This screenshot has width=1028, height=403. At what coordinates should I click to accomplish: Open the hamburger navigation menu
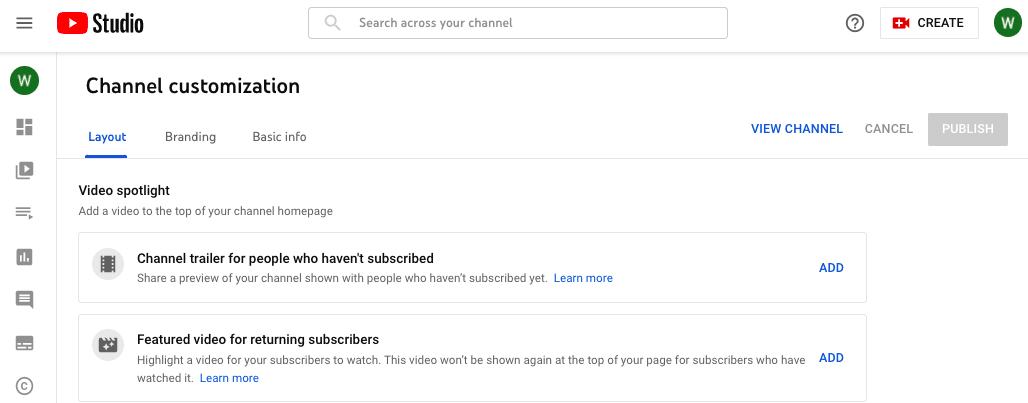(x=24, y=24)
